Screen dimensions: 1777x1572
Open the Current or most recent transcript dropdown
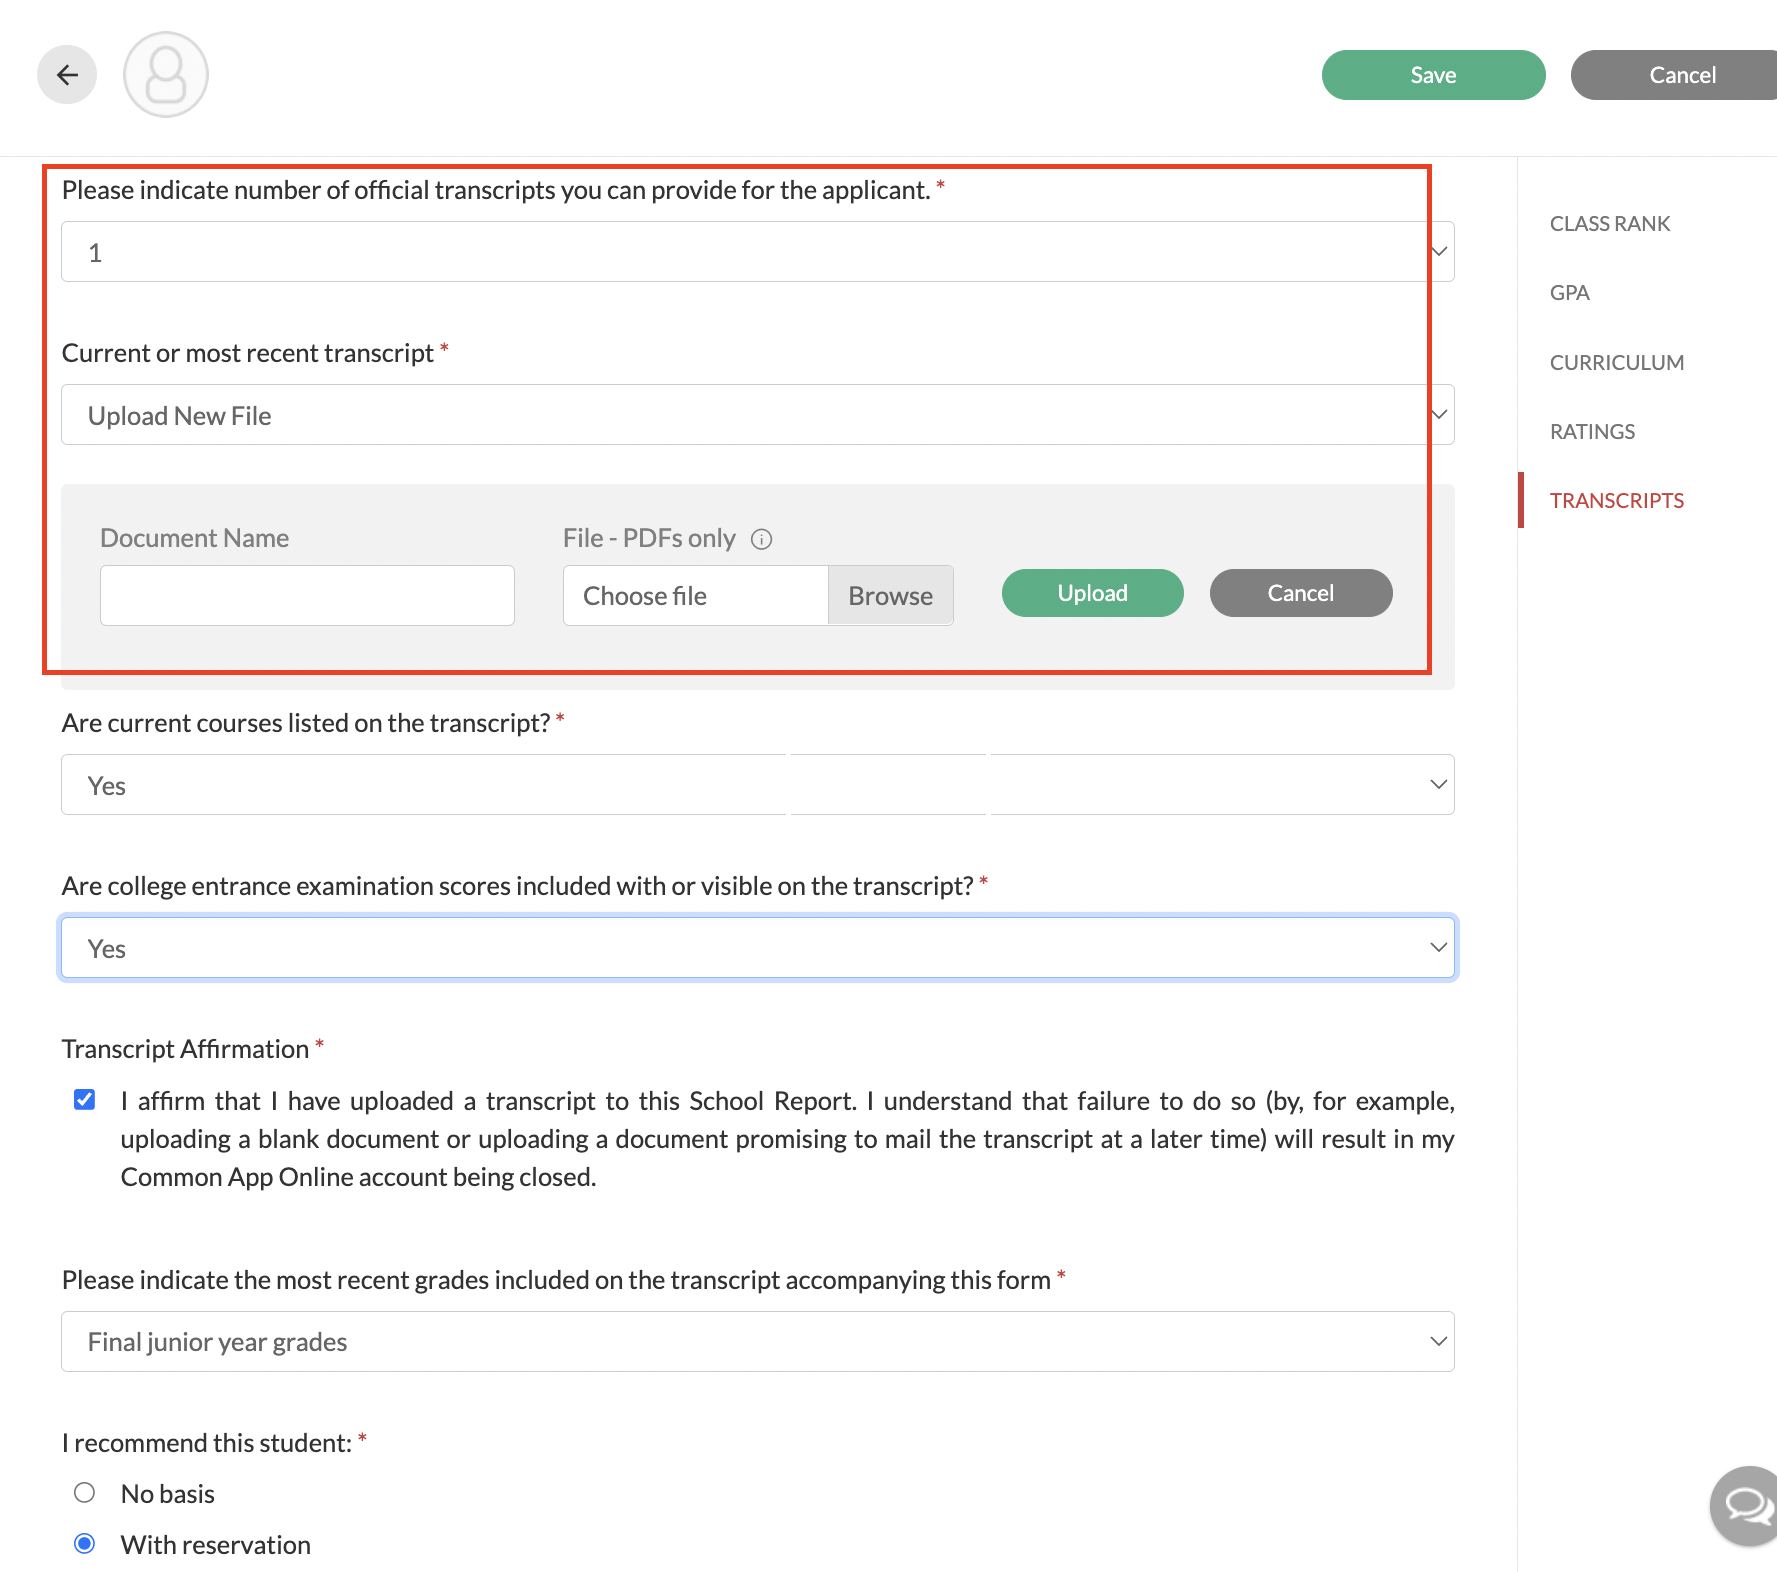[x=758, y=415]
